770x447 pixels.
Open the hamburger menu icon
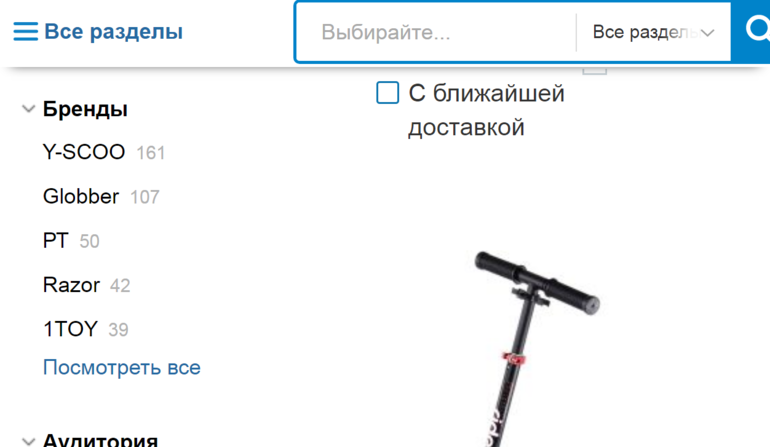pyautogui.click(x=26, y=31)
